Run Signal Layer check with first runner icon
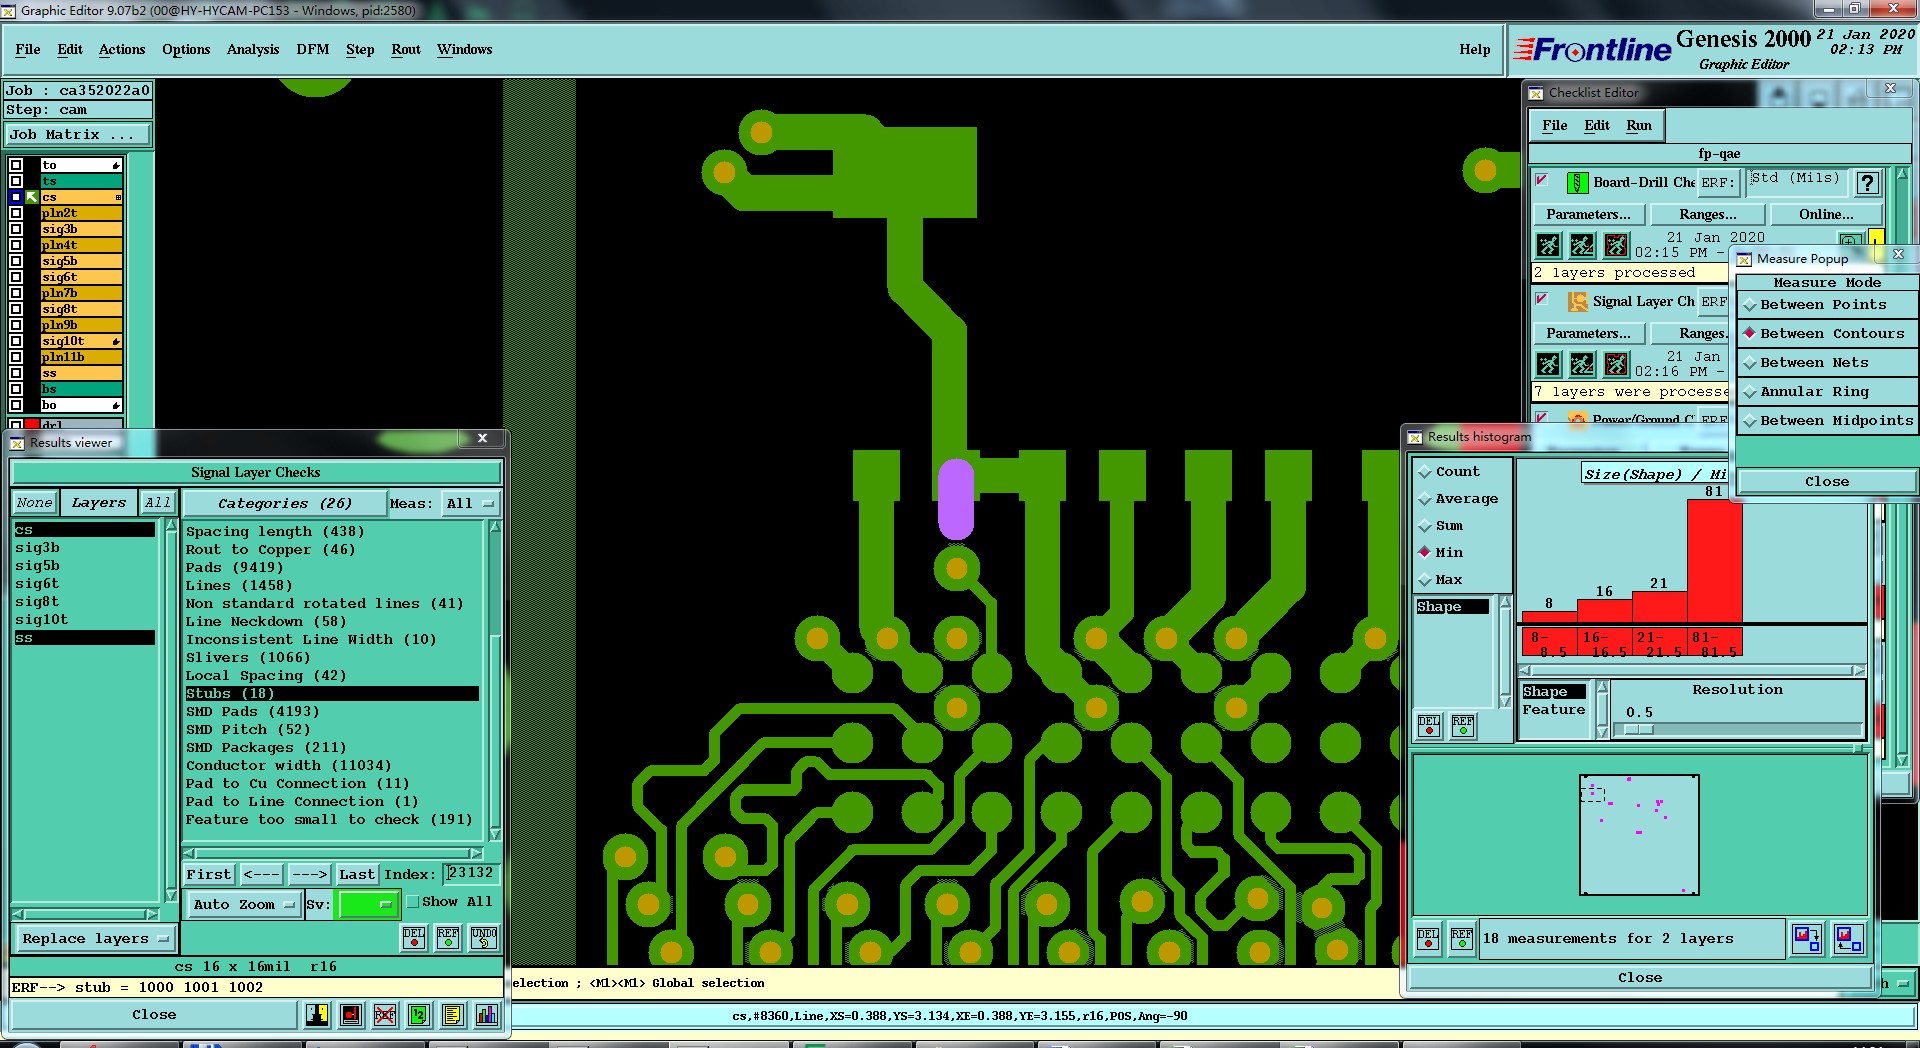 1548,364
